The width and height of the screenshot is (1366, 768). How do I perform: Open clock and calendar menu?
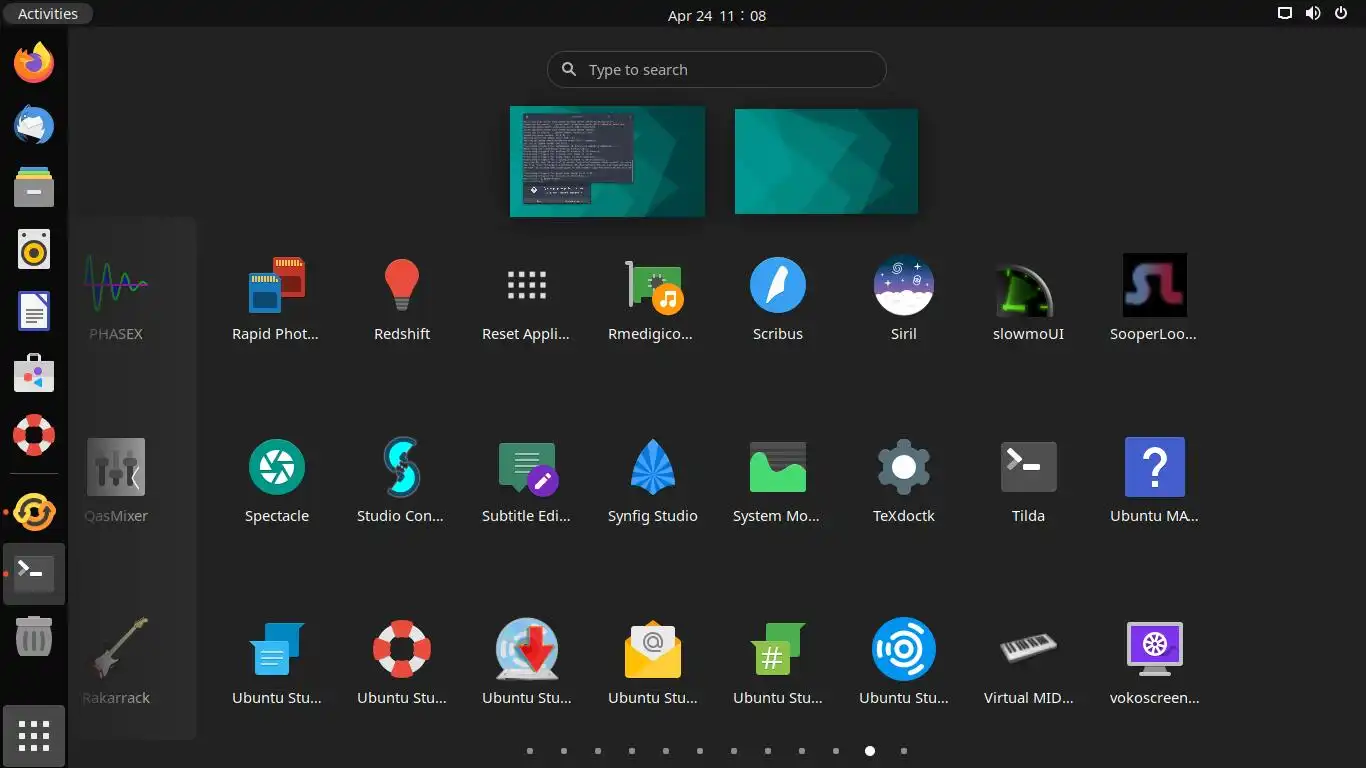tap(717, 15)
